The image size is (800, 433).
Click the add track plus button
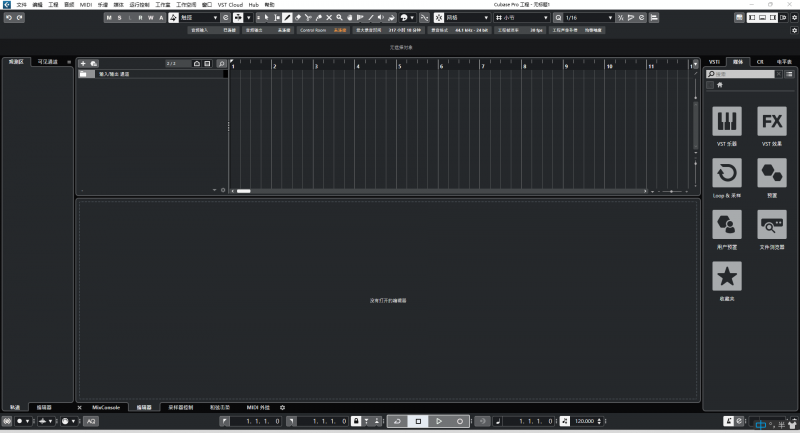pos(83,63)
